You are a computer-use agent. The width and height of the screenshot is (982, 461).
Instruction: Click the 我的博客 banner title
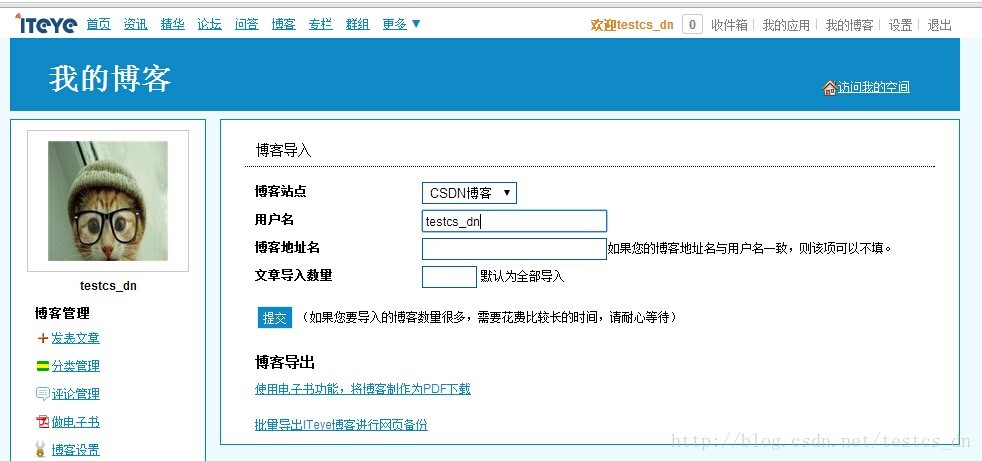point(110,80)
